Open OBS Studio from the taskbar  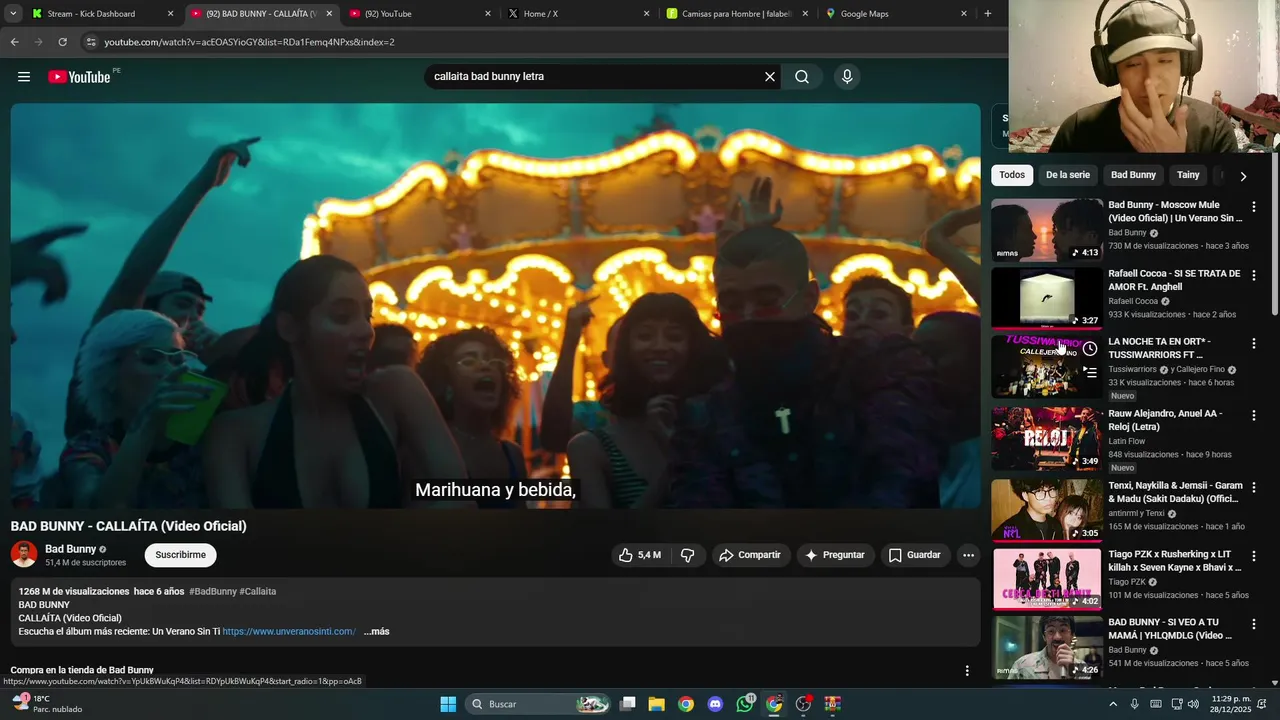[x=803, y=704]
